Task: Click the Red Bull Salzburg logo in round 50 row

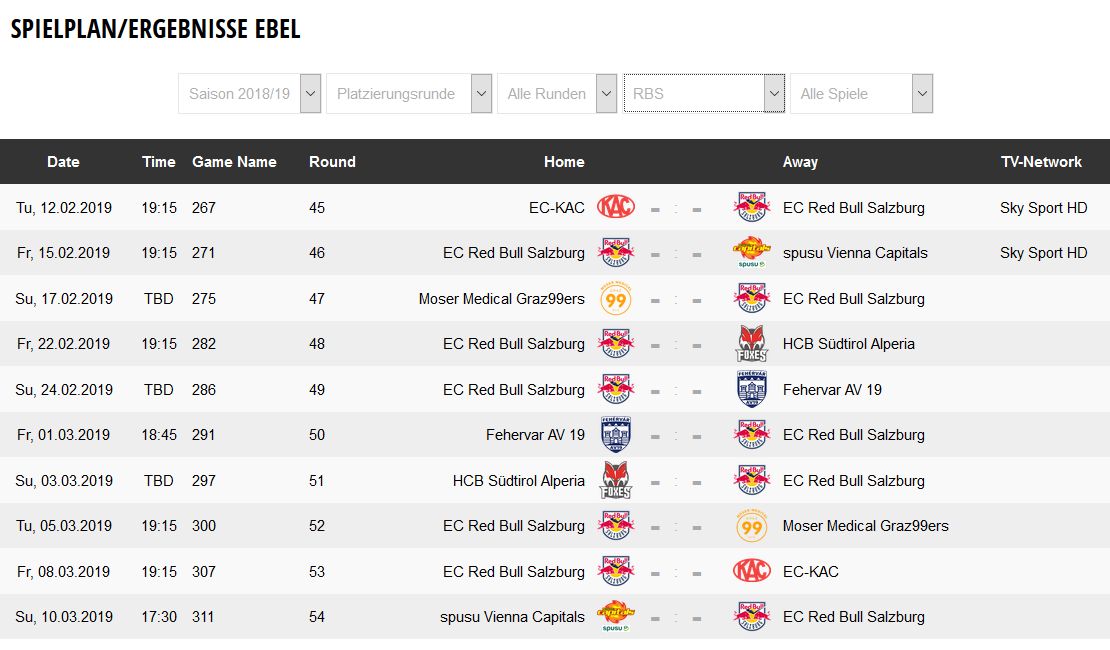Action: click(x=752, y=435)
